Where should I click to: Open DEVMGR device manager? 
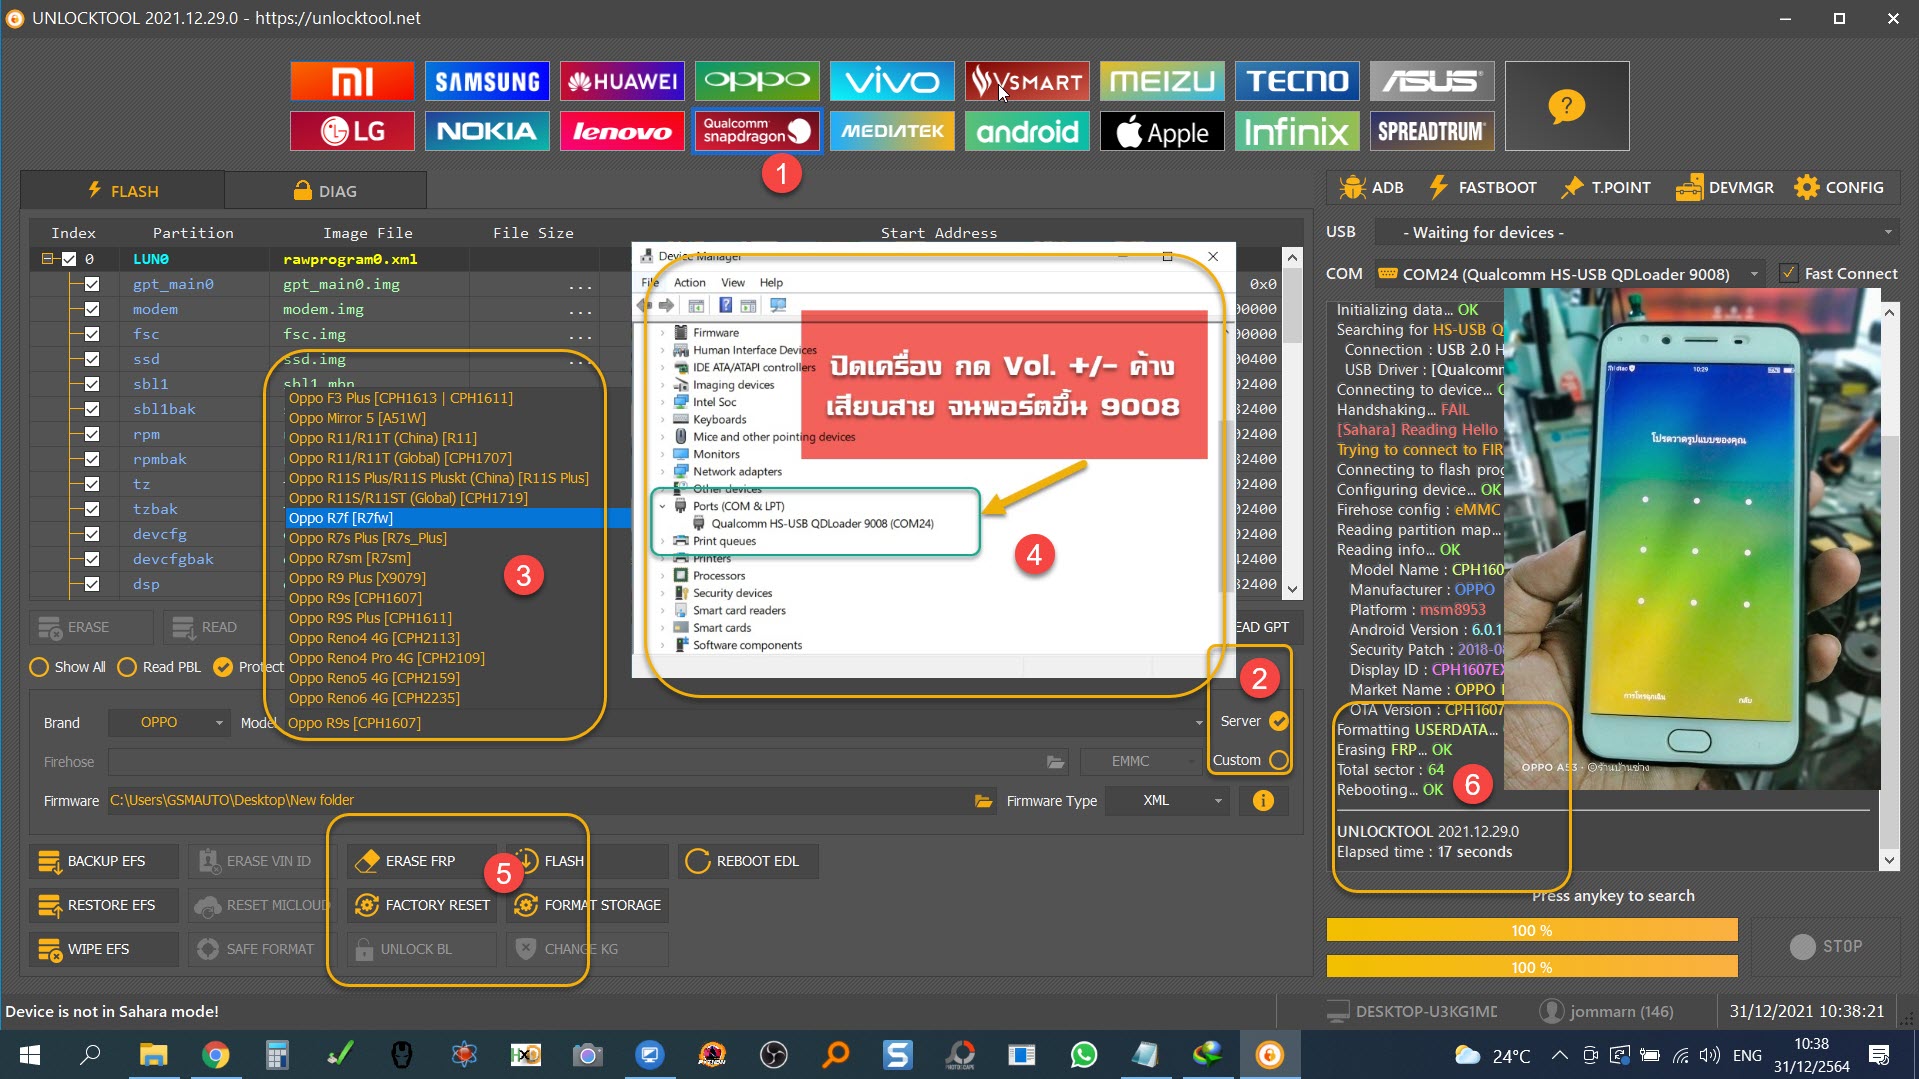(1725, 188)
